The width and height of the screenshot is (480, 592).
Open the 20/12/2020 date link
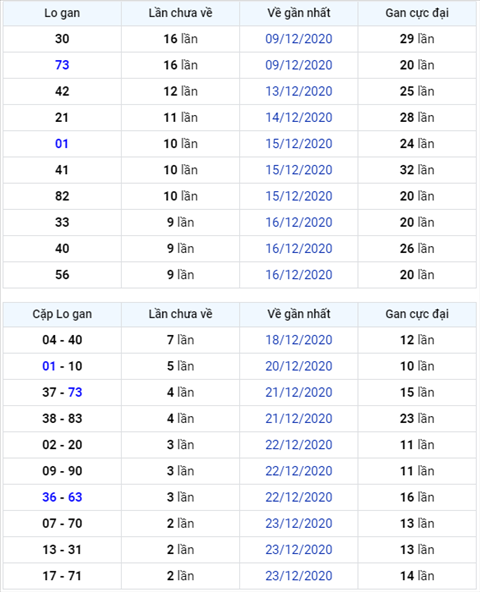coord(299,366)
